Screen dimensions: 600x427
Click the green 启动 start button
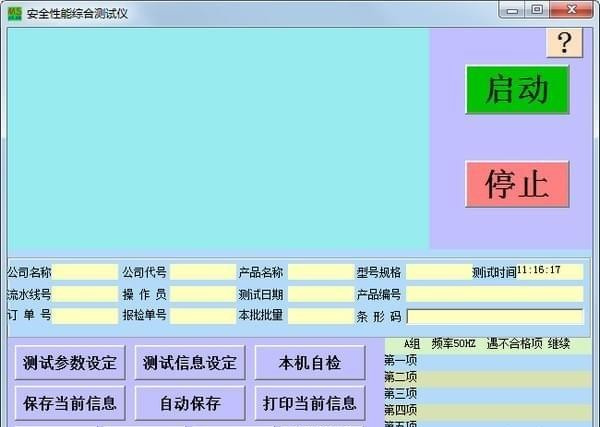(517, 90)
